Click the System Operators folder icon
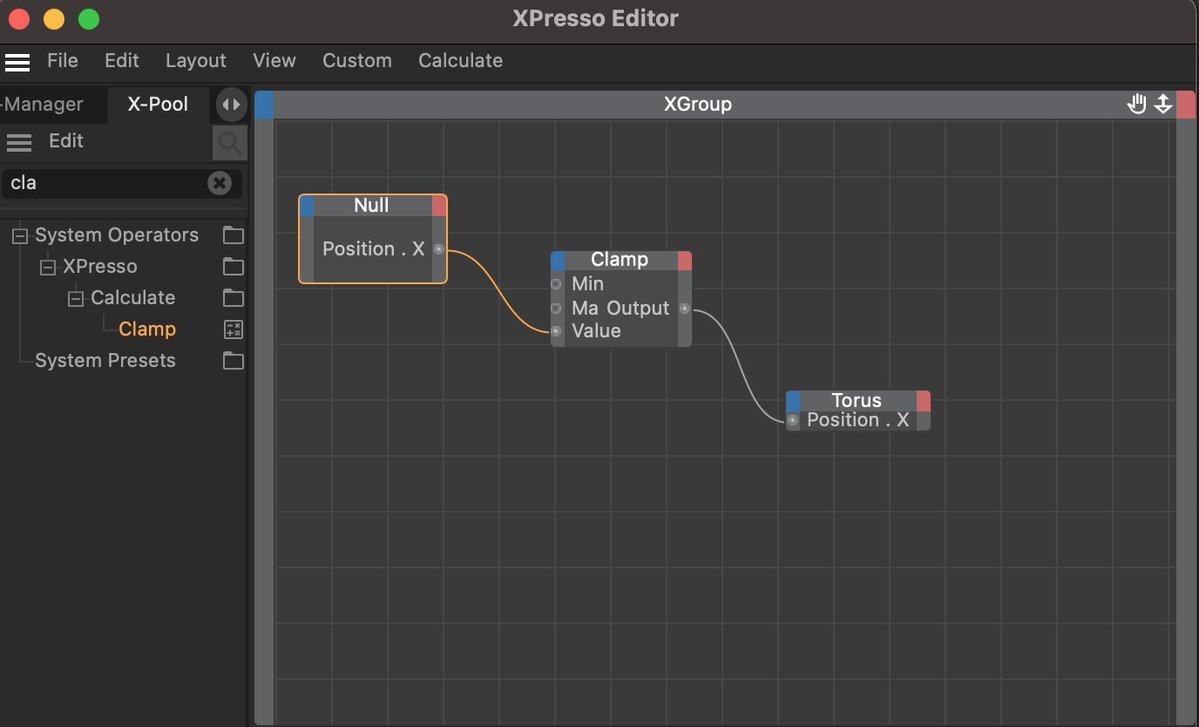 point(233,235)
